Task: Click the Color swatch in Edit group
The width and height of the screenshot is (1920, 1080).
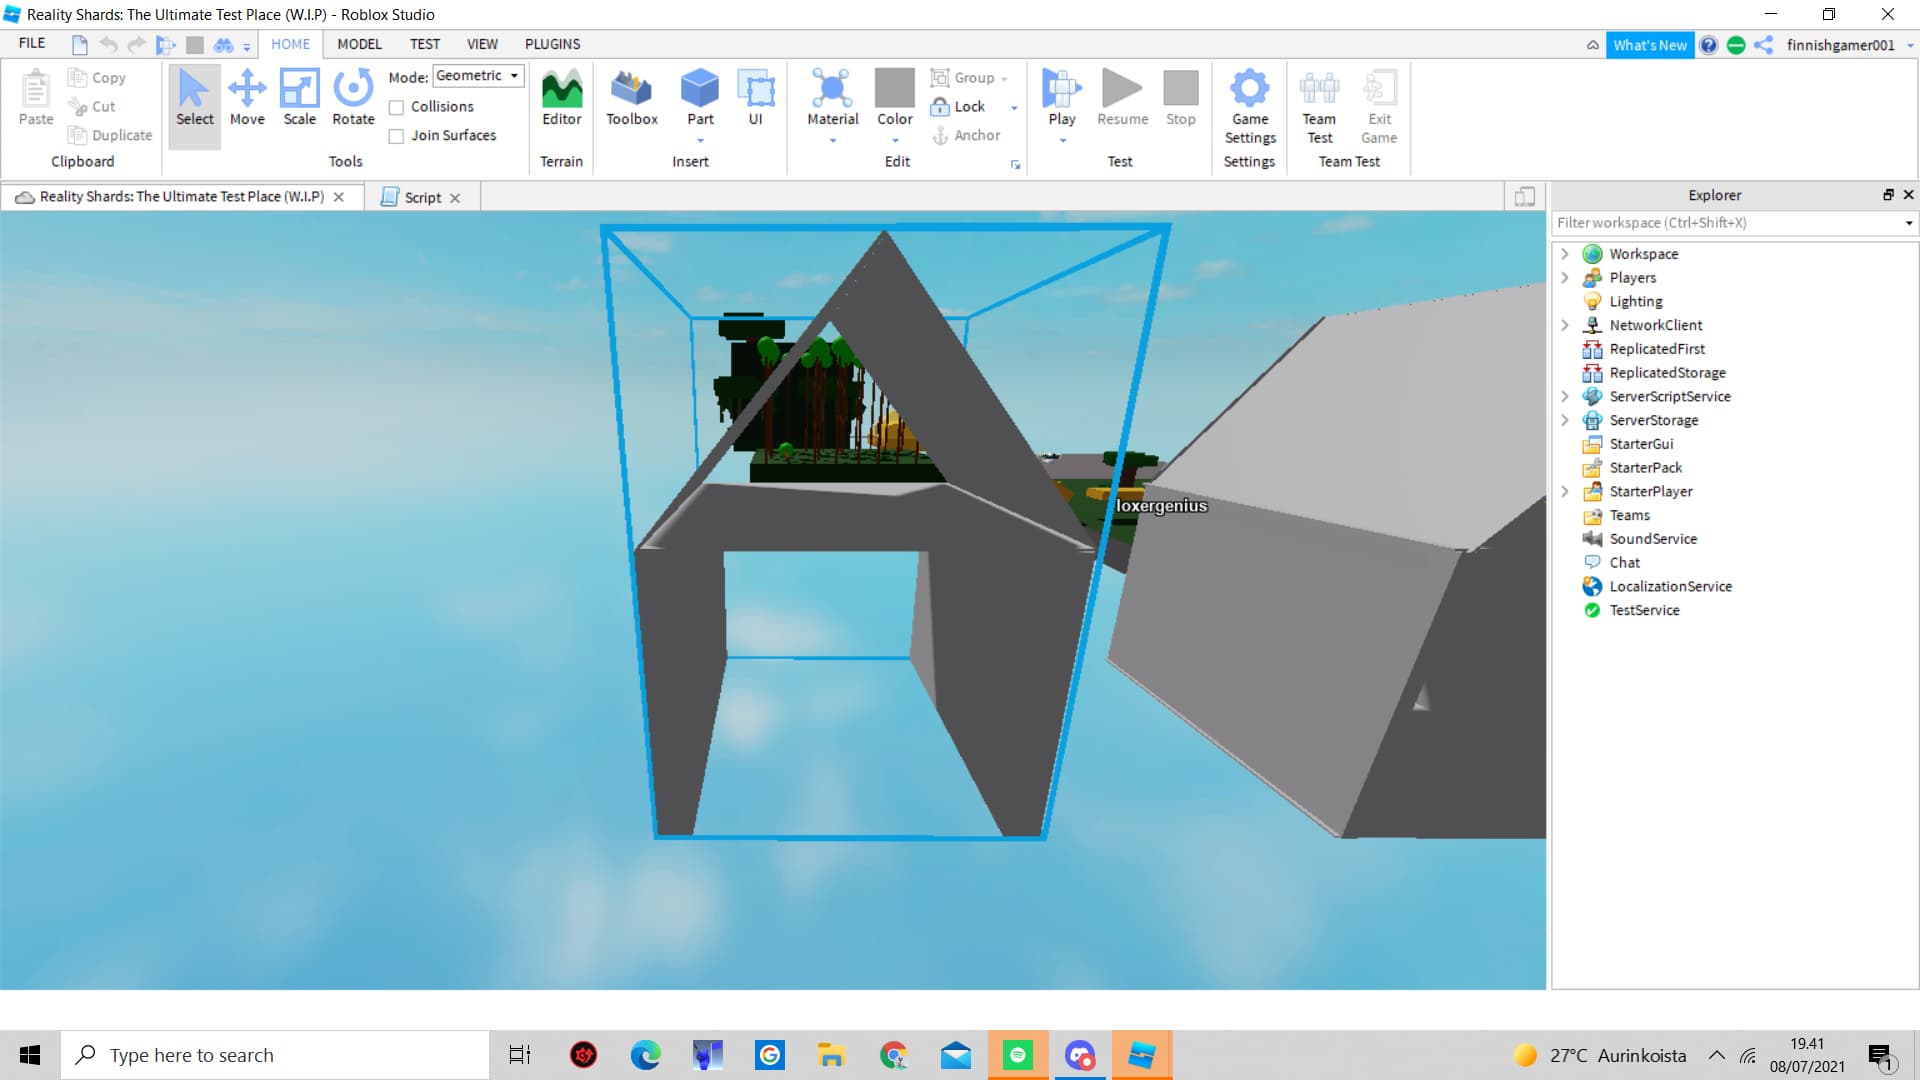Action: click(895, 87)
